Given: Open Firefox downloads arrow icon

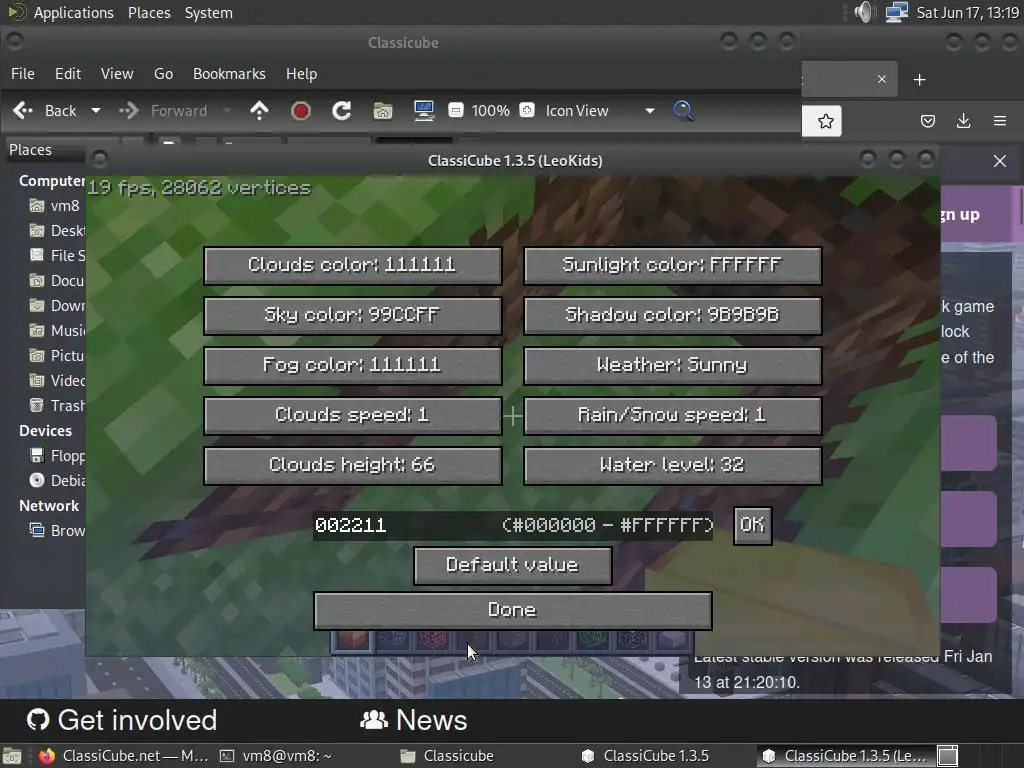Looking at the screenshot, I should [963, 121].
